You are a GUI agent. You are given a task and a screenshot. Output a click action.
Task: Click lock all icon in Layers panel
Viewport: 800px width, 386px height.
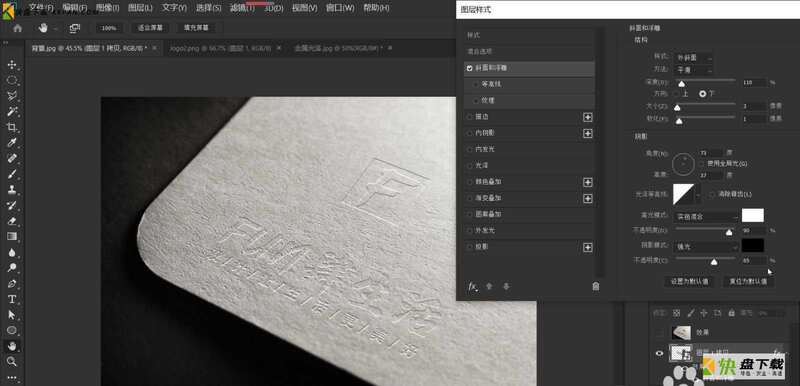coord(731,313)
